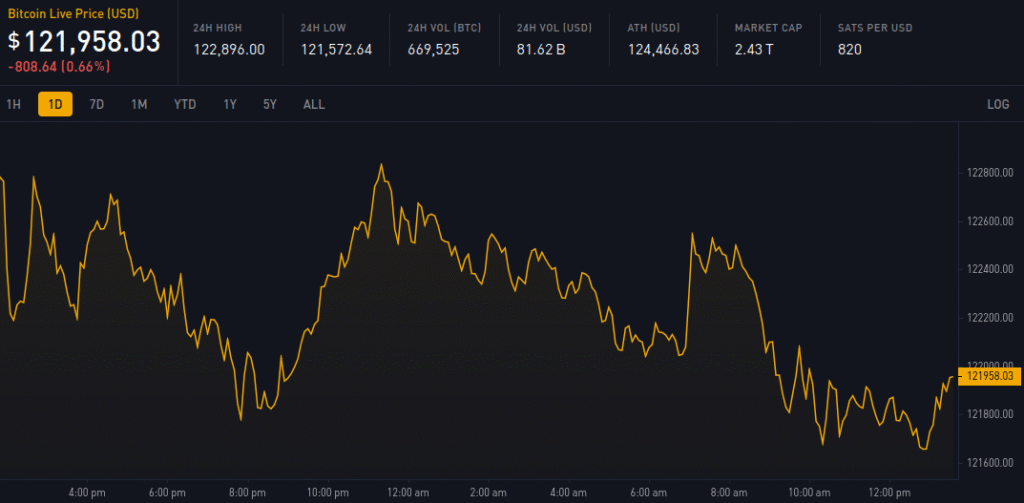
Task: Click the $121,958.03 current price
Action: coord(84,41)
